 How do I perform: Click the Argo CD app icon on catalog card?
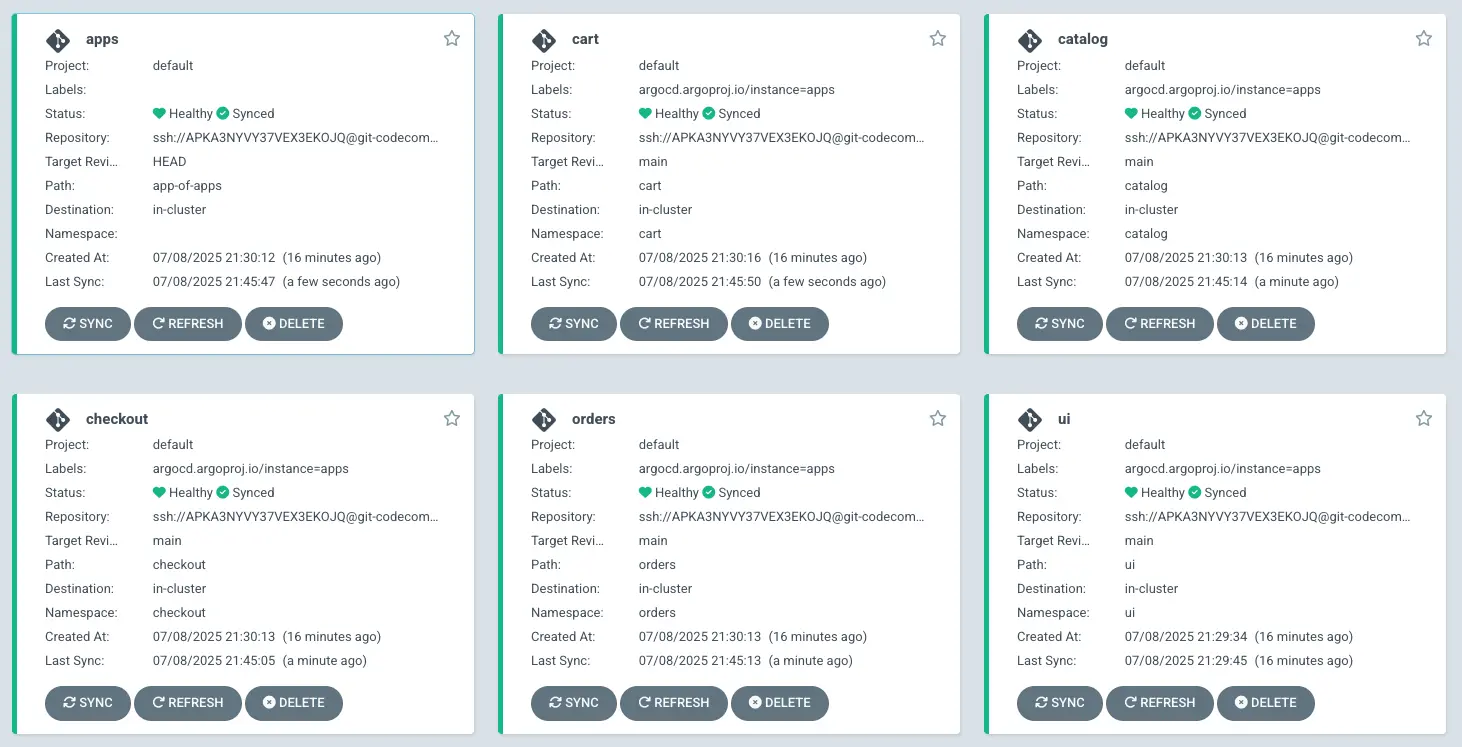pyautogui.click(x=1030, y=40)
